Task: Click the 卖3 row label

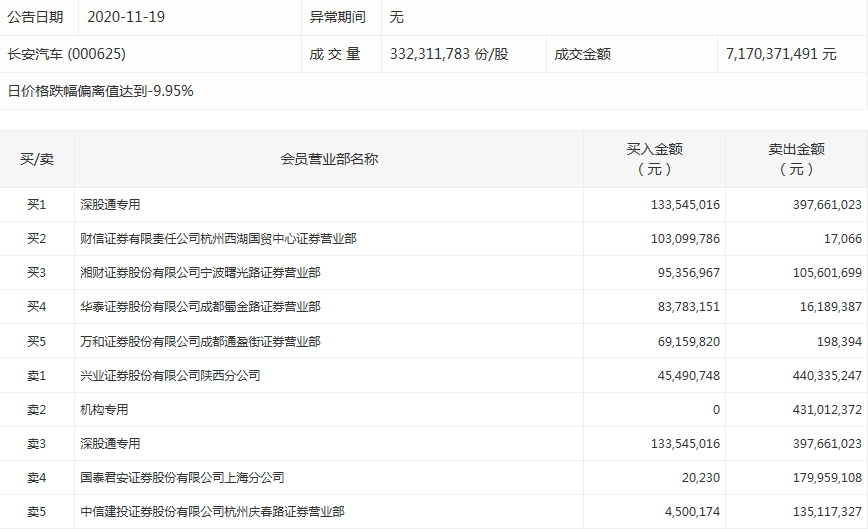Action: coord(37,444)
